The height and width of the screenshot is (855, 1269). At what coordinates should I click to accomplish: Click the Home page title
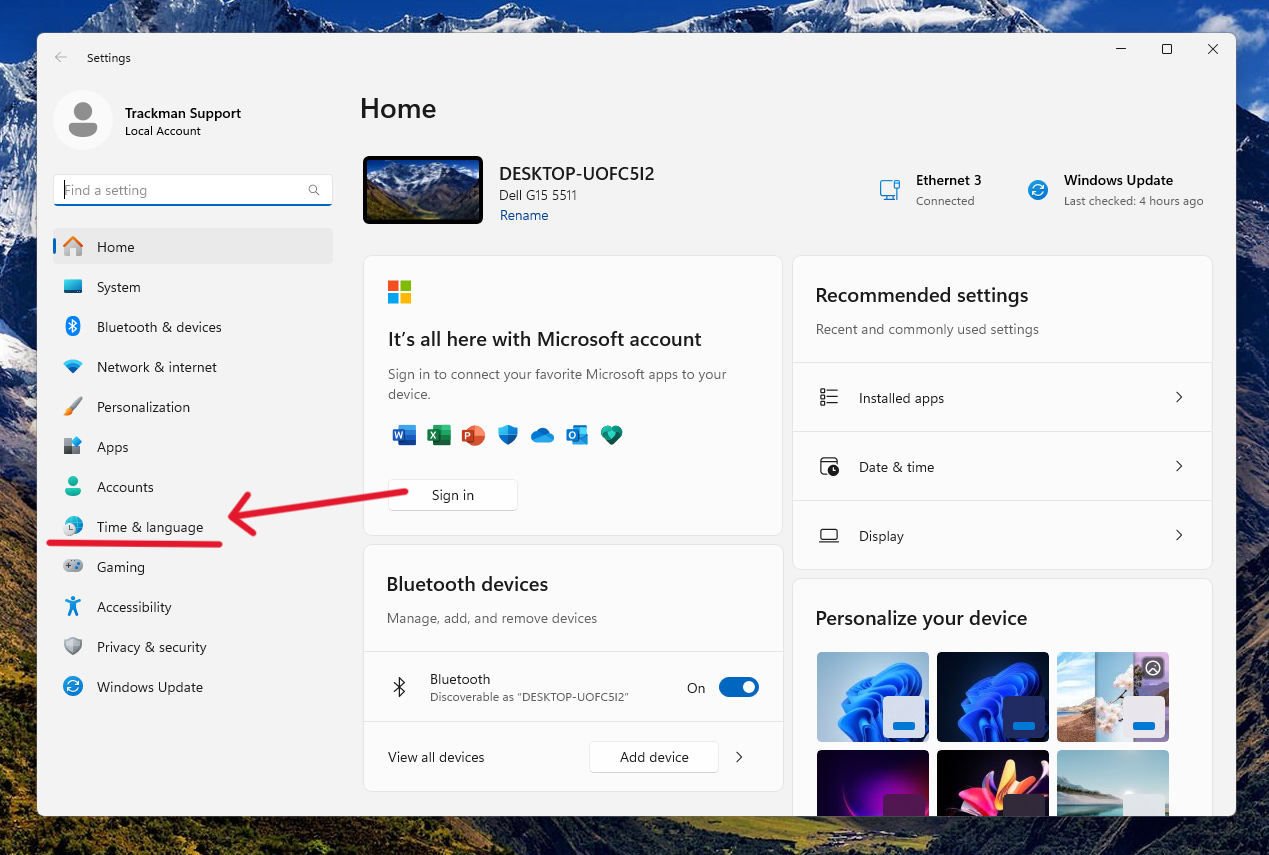pyautogui.click(x=398, y=109)
